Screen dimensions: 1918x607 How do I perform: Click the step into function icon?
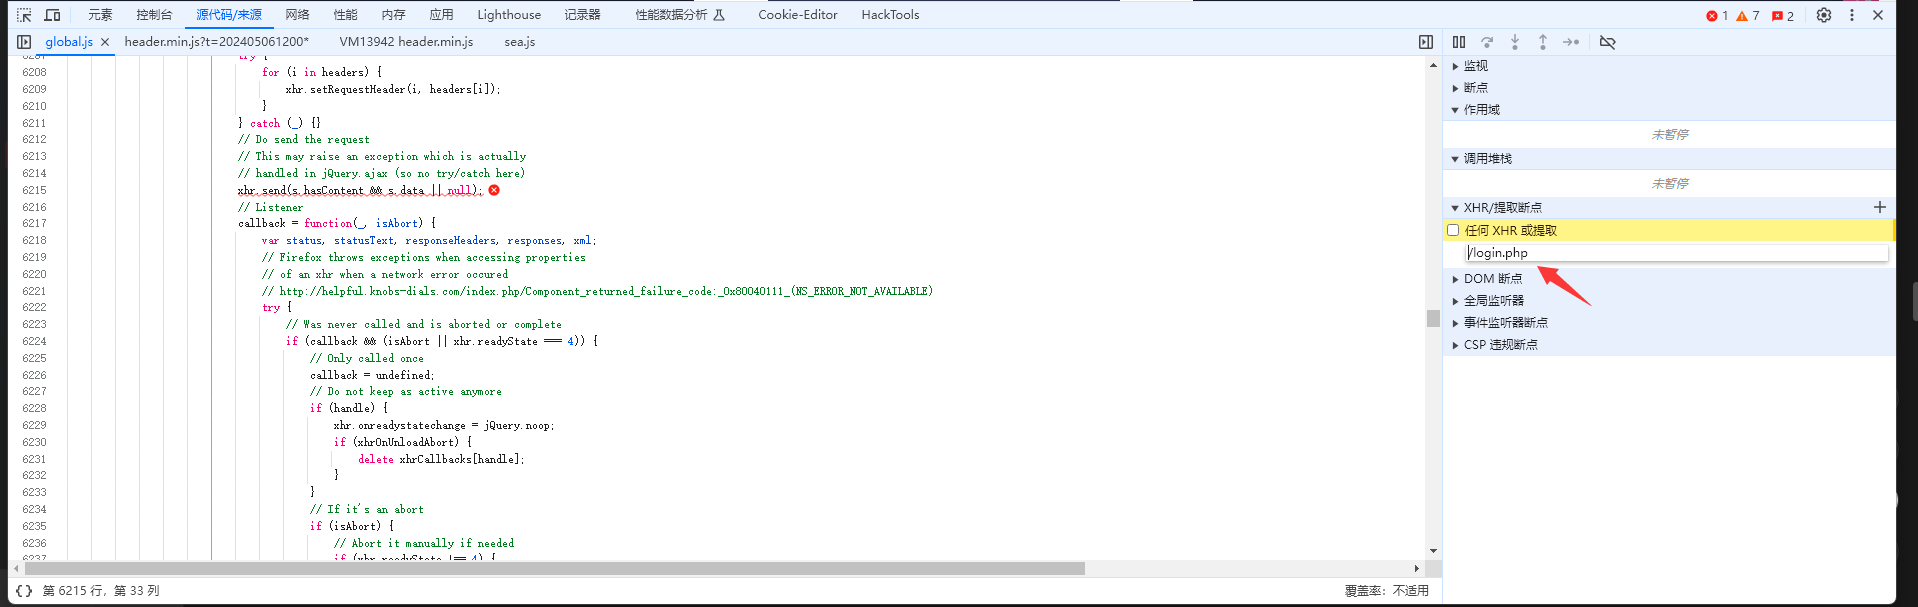(1515, 42)
